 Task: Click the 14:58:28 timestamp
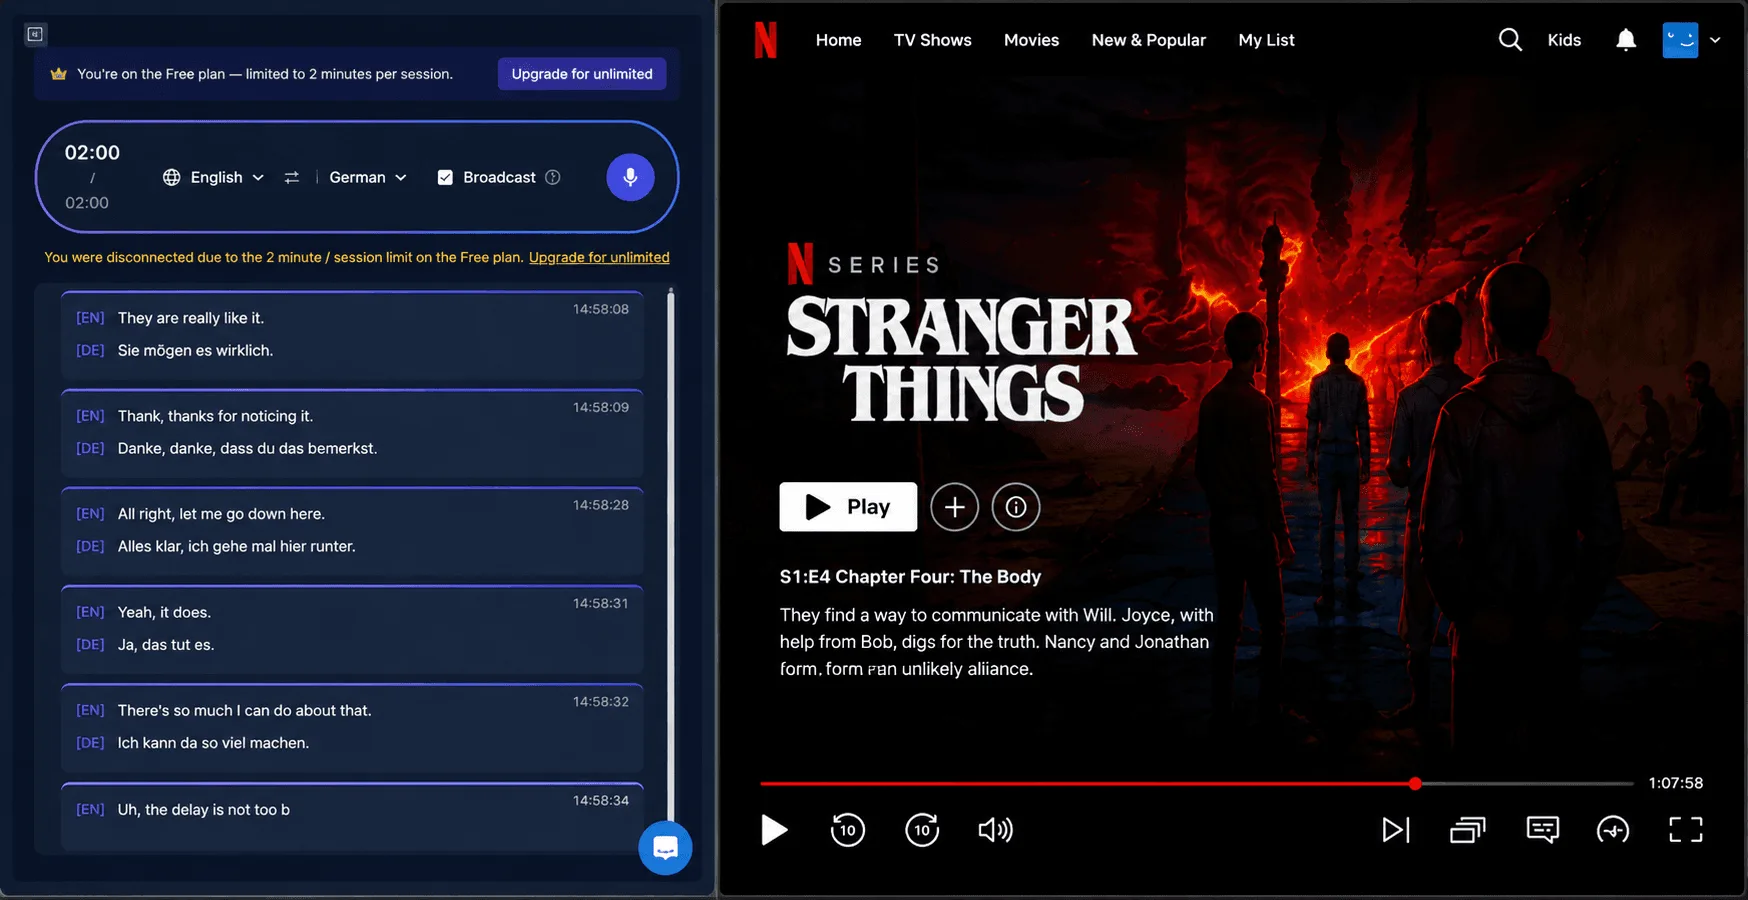601,505
